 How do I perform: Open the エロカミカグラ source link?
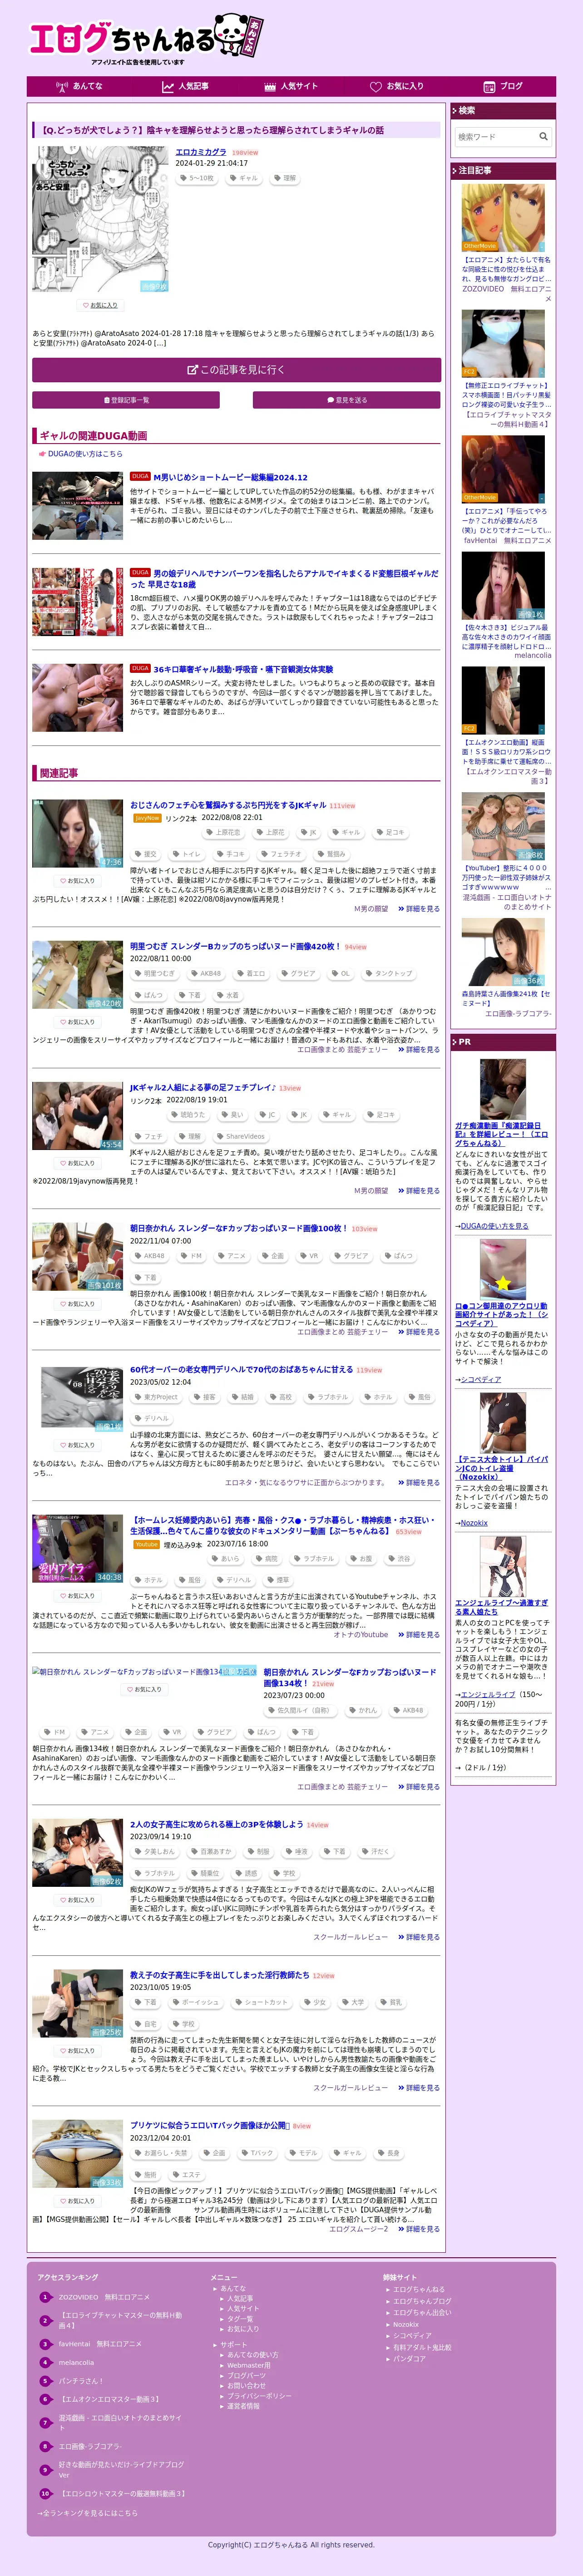[x=201, y=152]
